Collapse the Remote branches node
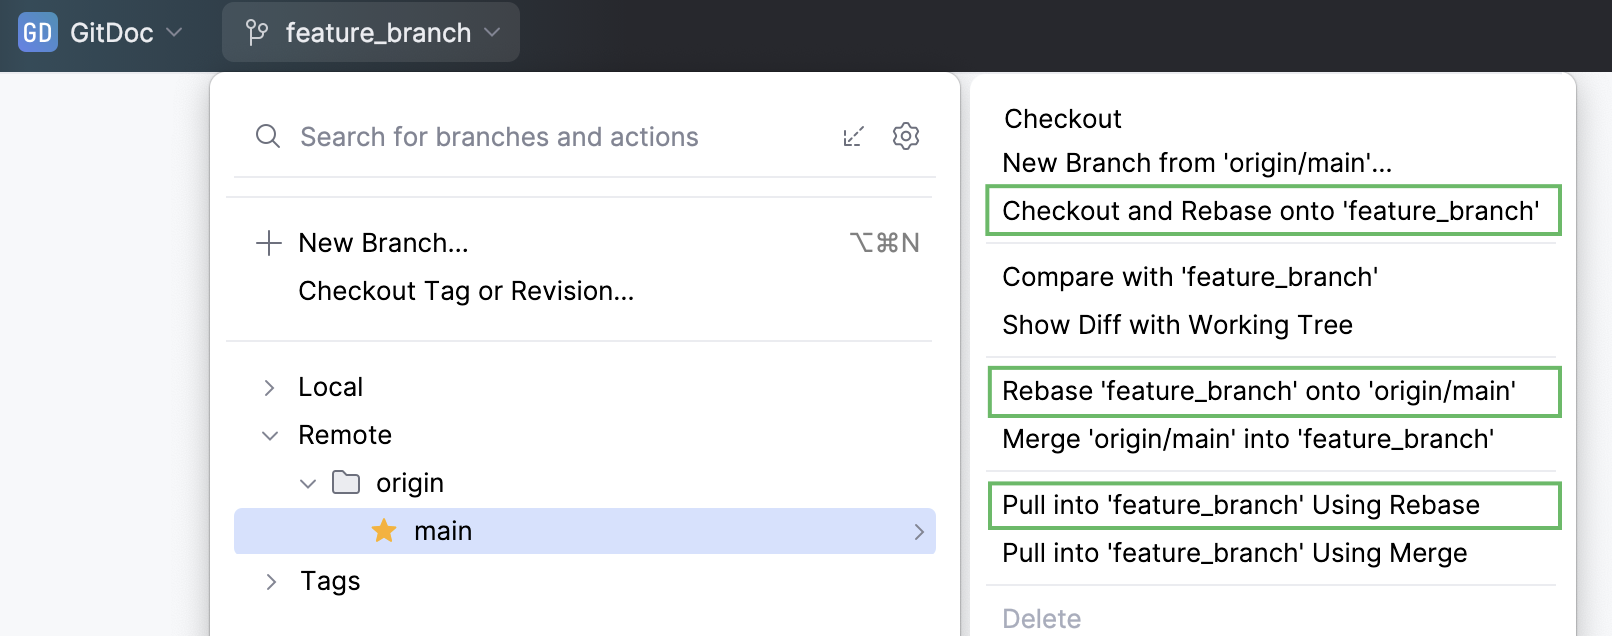Viewport: 1612px width, 636px height. coord(269,436)
